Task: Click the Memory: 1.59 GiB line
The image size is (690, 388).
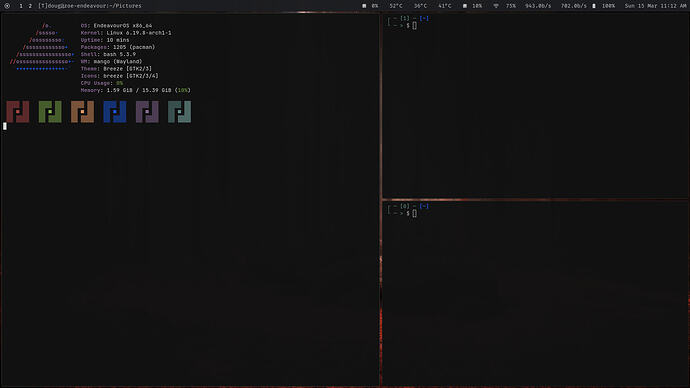Action: (x=136, y=90)
